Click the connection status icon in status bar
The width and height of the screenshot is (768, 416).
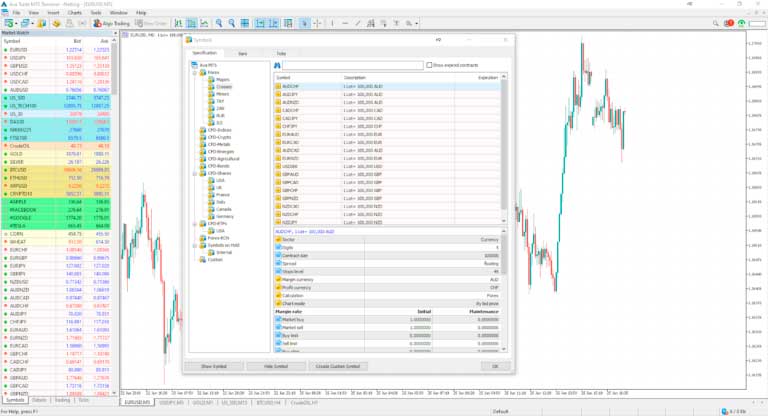coord(725,412)
